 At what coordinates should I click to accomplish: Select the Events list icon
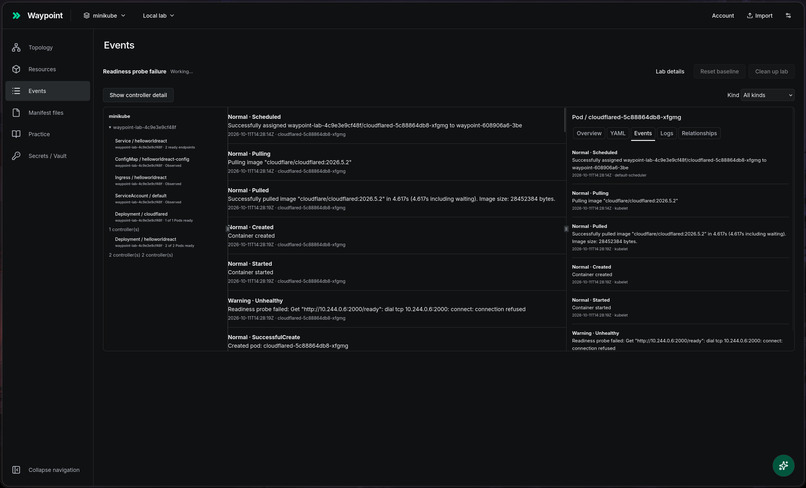click(16, 91)
